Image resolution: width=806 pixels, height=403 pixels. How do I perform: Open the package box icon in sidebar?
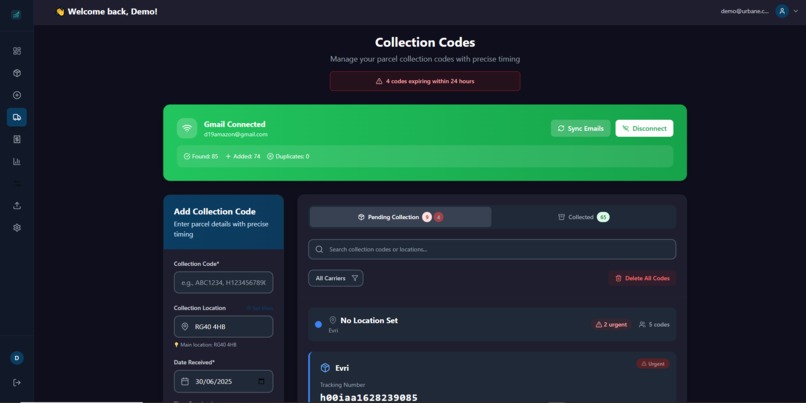[17, 73]
